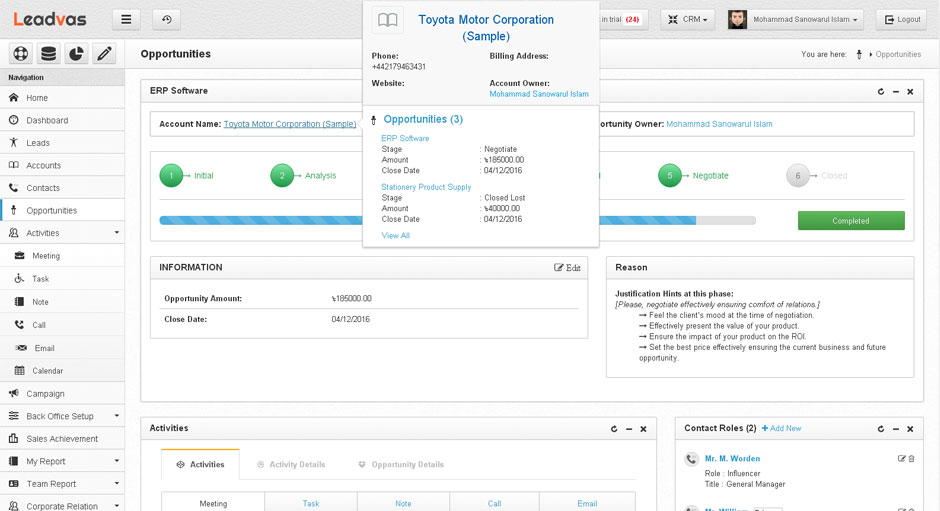
Task: Switch to Opportunity Details tab
Action: tap(401, 464)
